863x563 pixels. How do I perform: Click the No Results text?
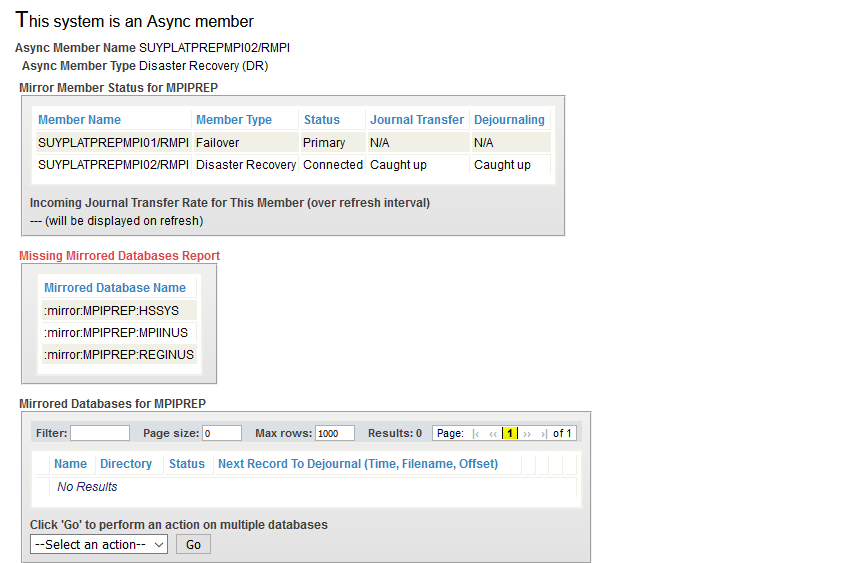[87, 487]
